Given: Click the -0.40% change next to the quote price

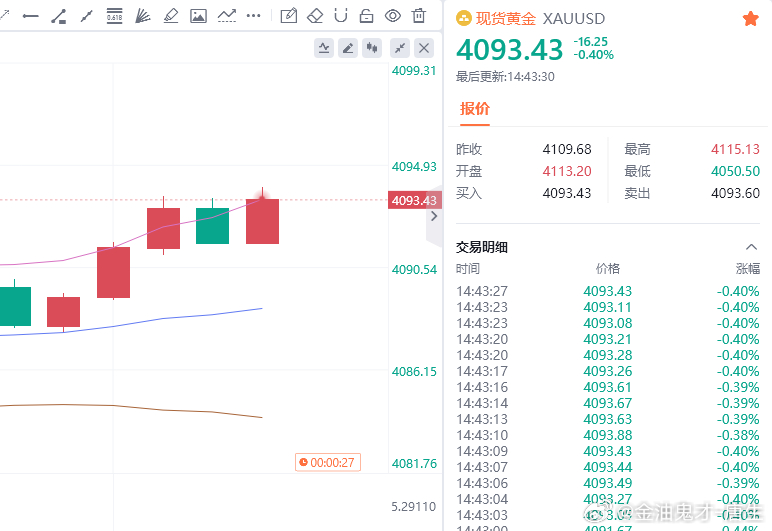Looking at the screenshot, I should pos(594,55).
